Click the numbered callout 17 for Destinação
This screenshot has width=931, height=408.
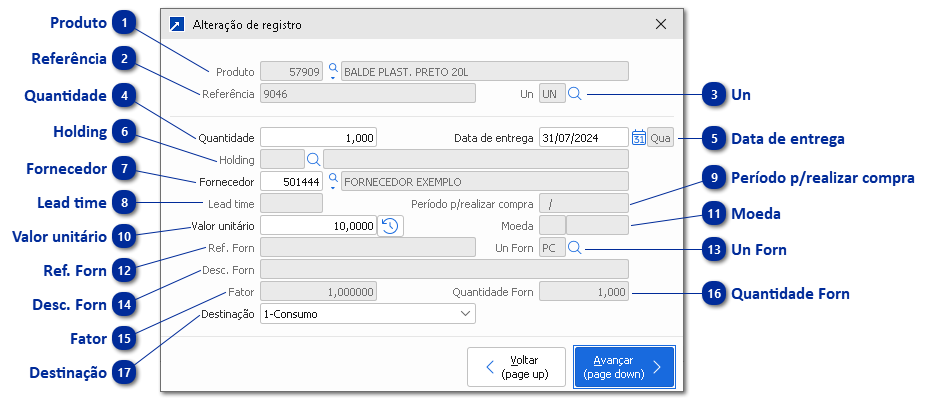122,372
